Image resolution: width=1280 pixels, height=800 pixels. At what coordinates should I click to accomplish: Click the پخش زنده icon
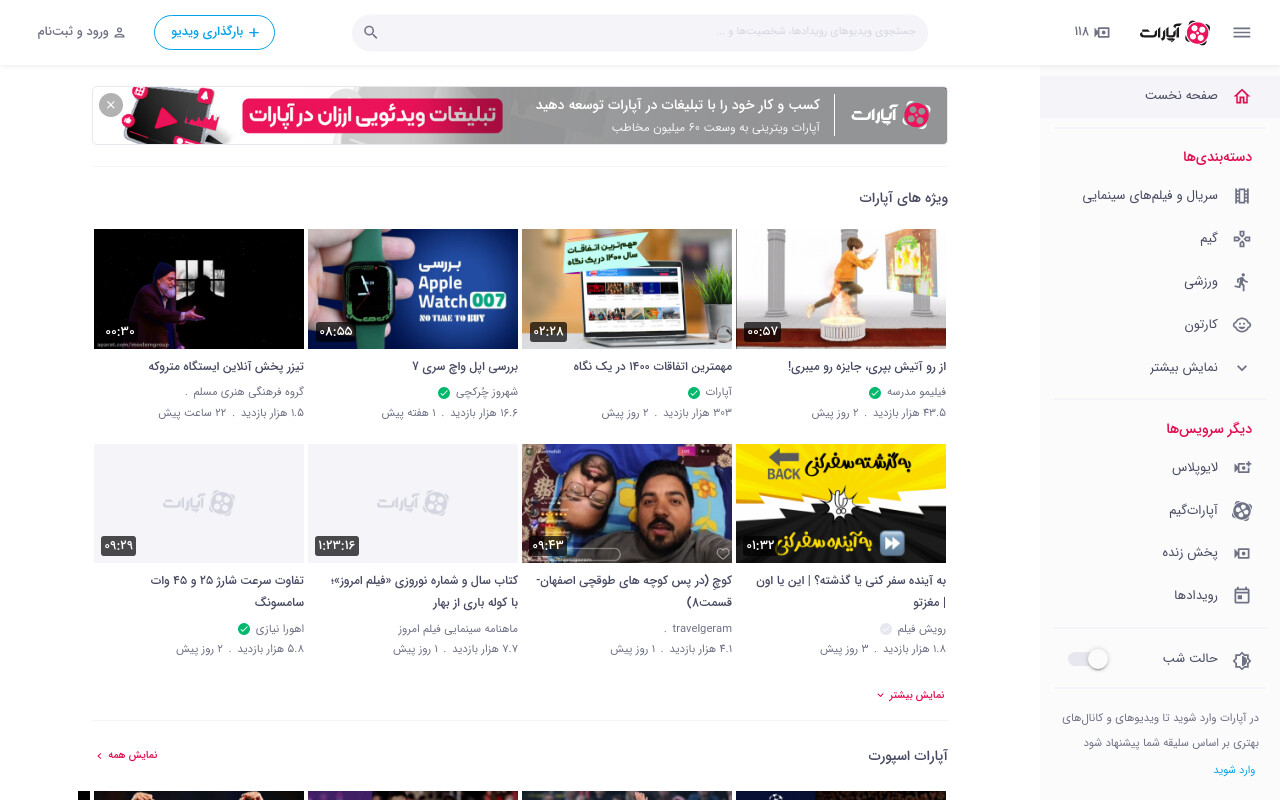[1242, 553]
